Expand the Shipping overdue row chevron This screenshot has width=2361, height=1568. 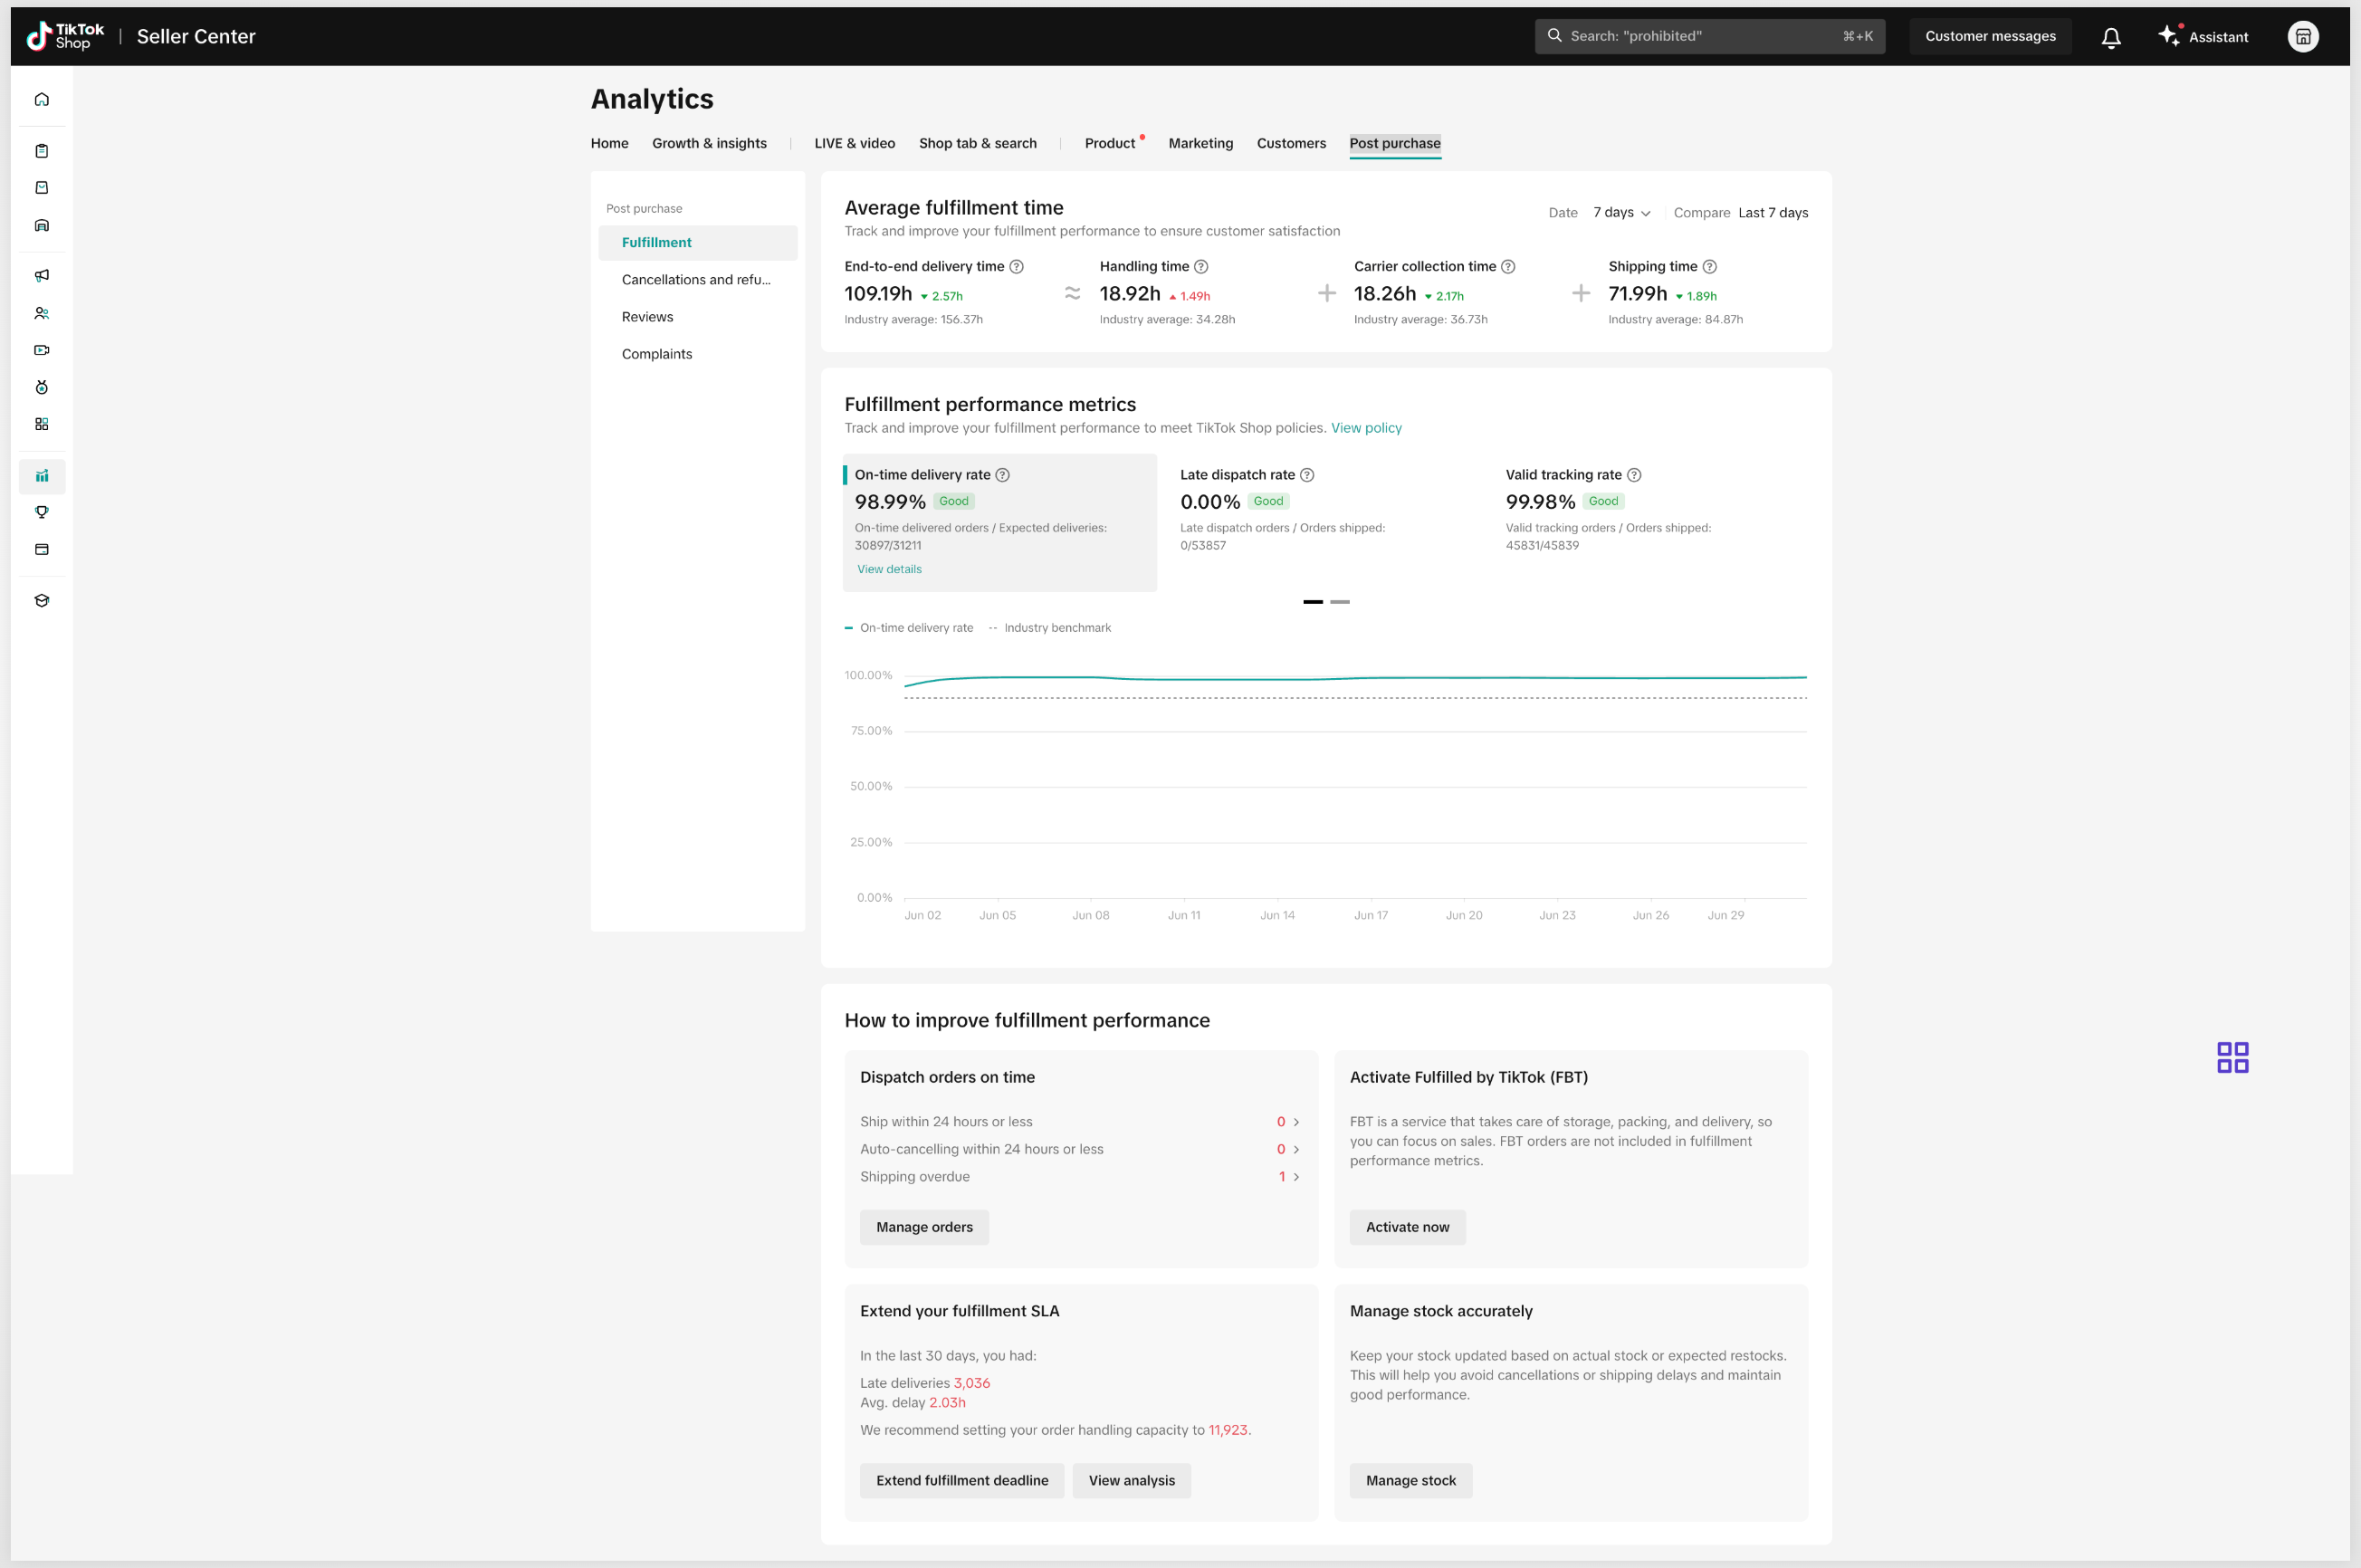[1296, 1177]
